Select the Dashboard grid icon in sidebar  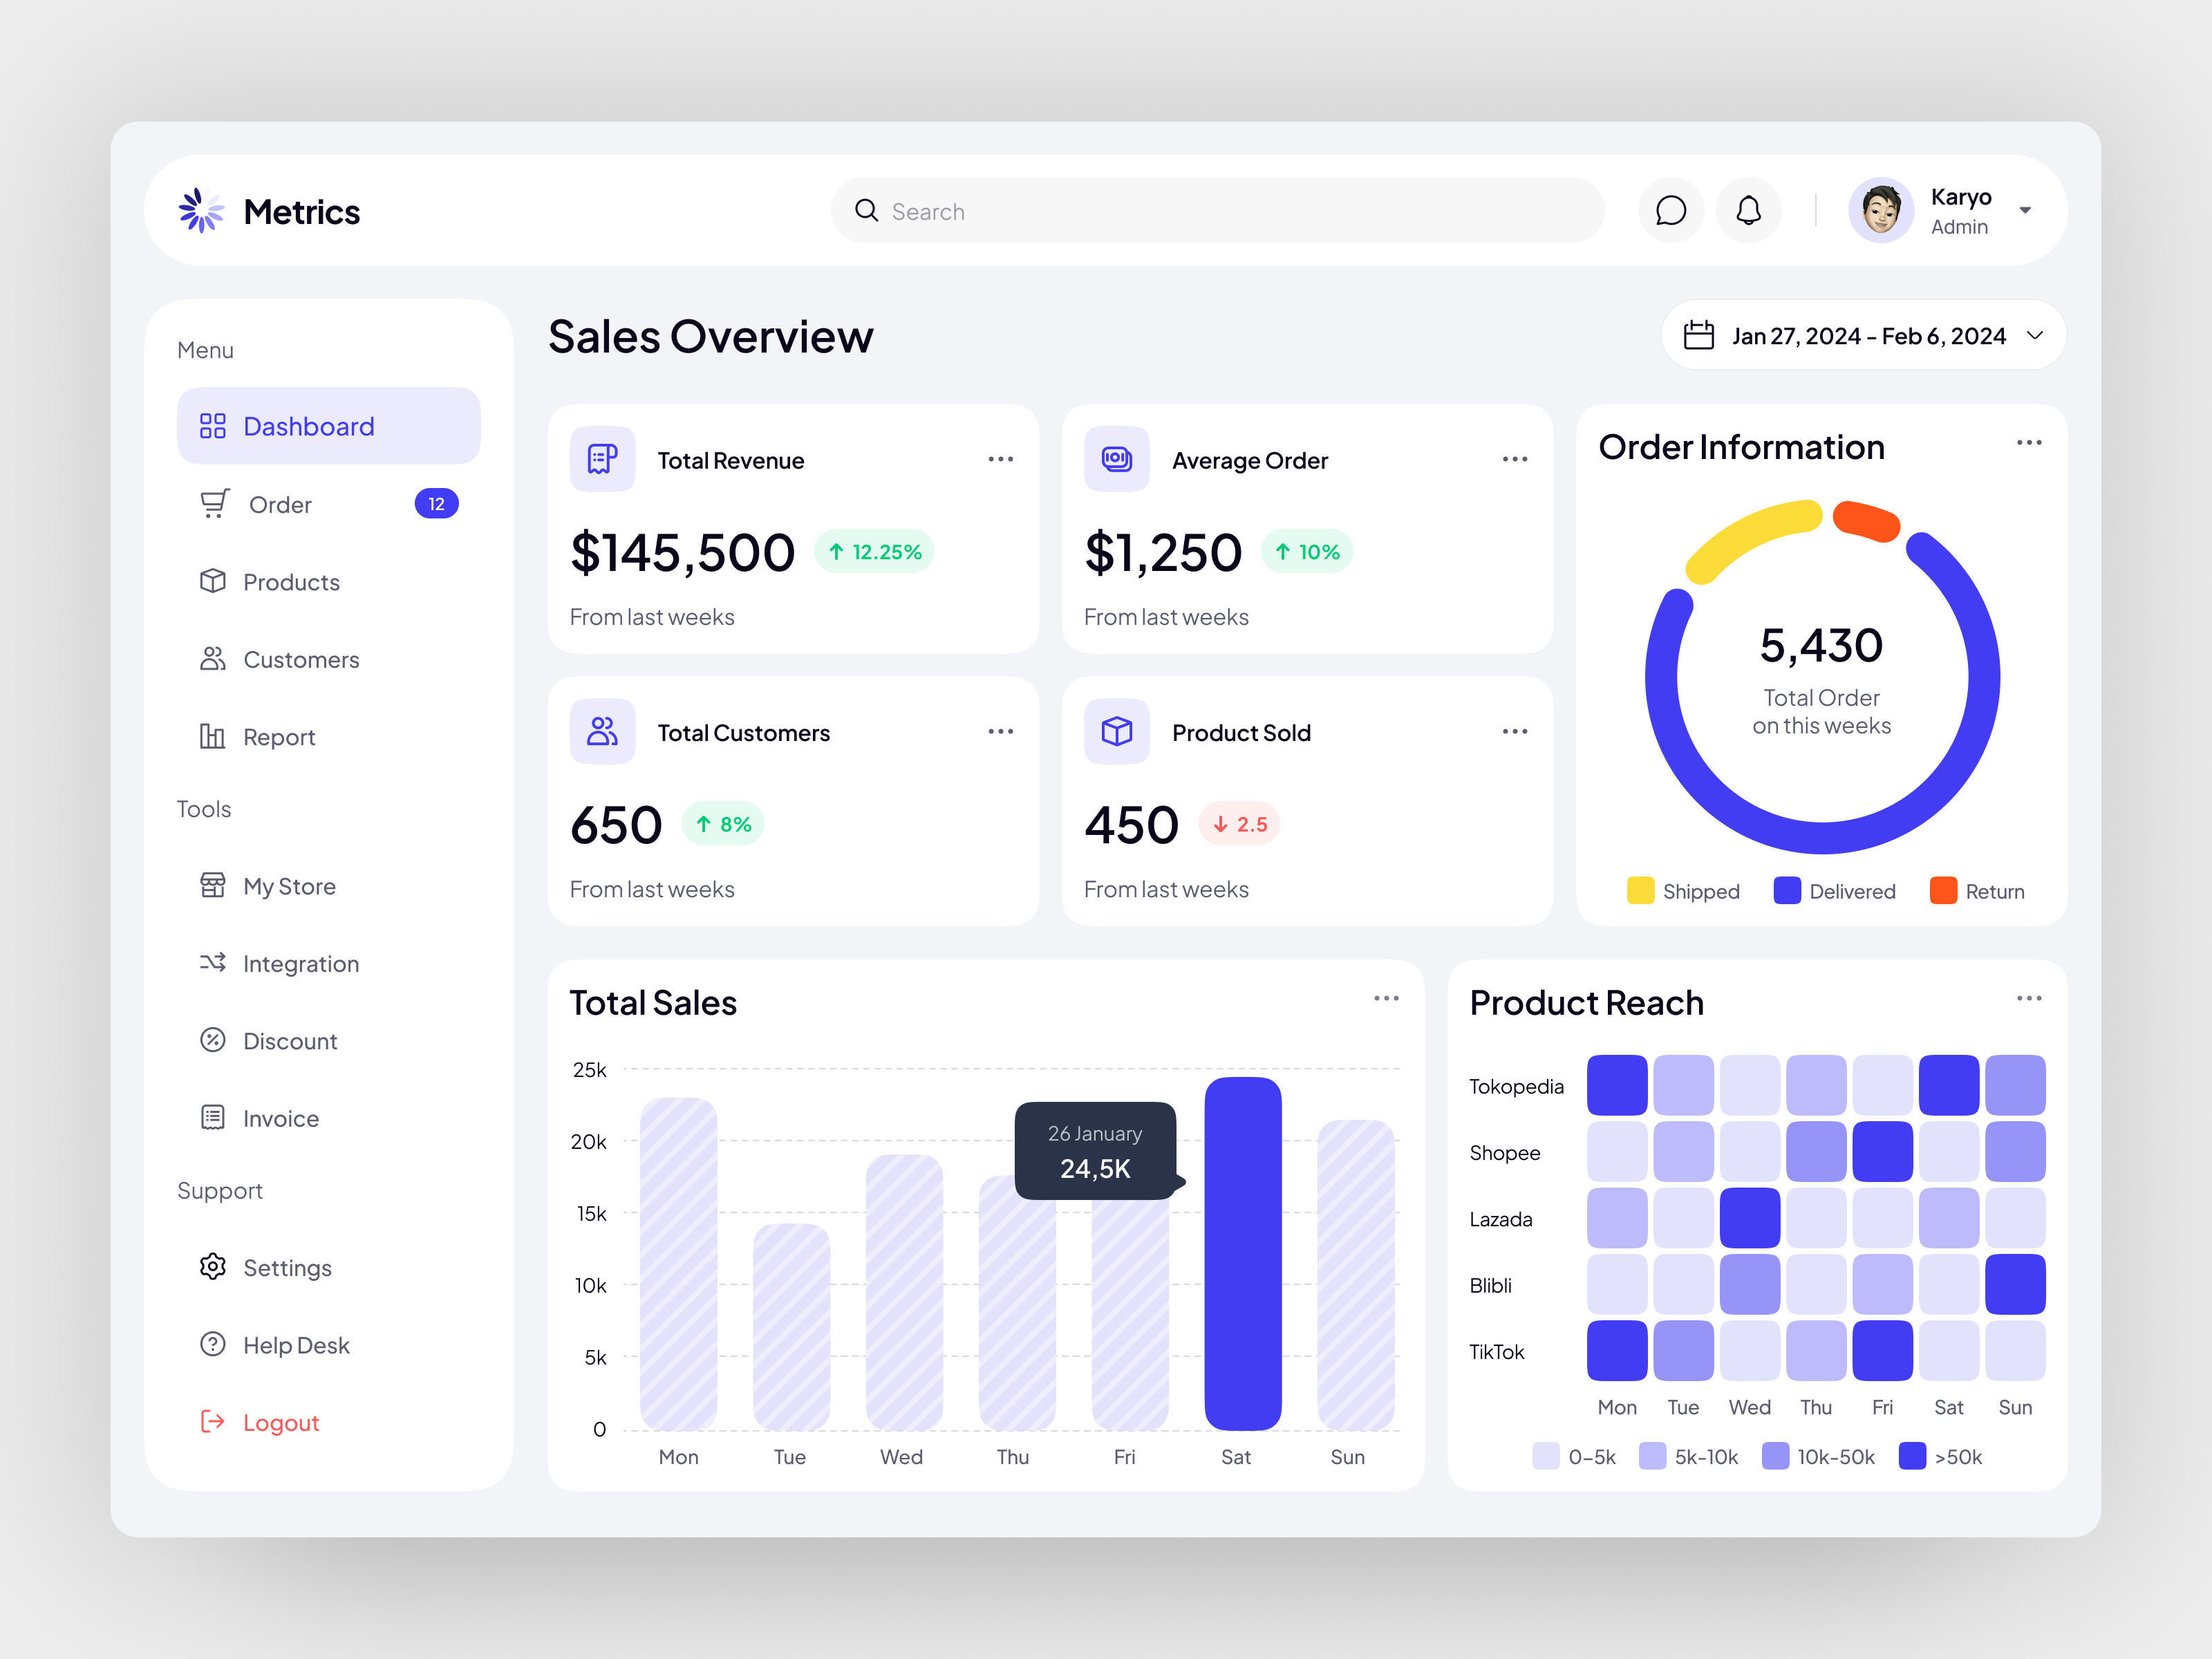coord(213,425)
